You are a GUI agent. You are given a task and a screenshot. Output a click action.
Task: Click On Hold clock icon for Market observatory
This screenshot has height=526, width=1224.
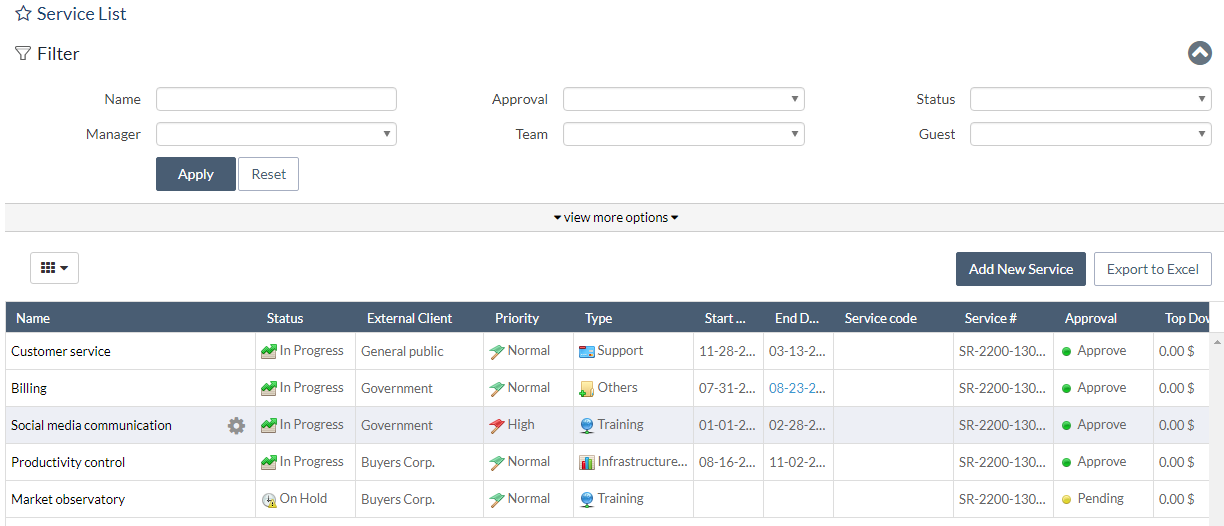(x=269, y=500)
